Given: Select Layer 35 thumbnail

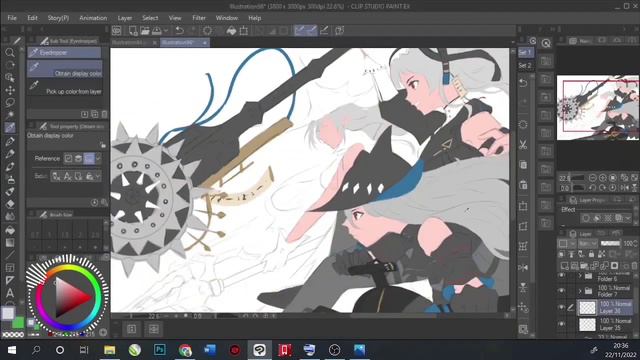Looking at the screenshot, I should tap(588, 325).
